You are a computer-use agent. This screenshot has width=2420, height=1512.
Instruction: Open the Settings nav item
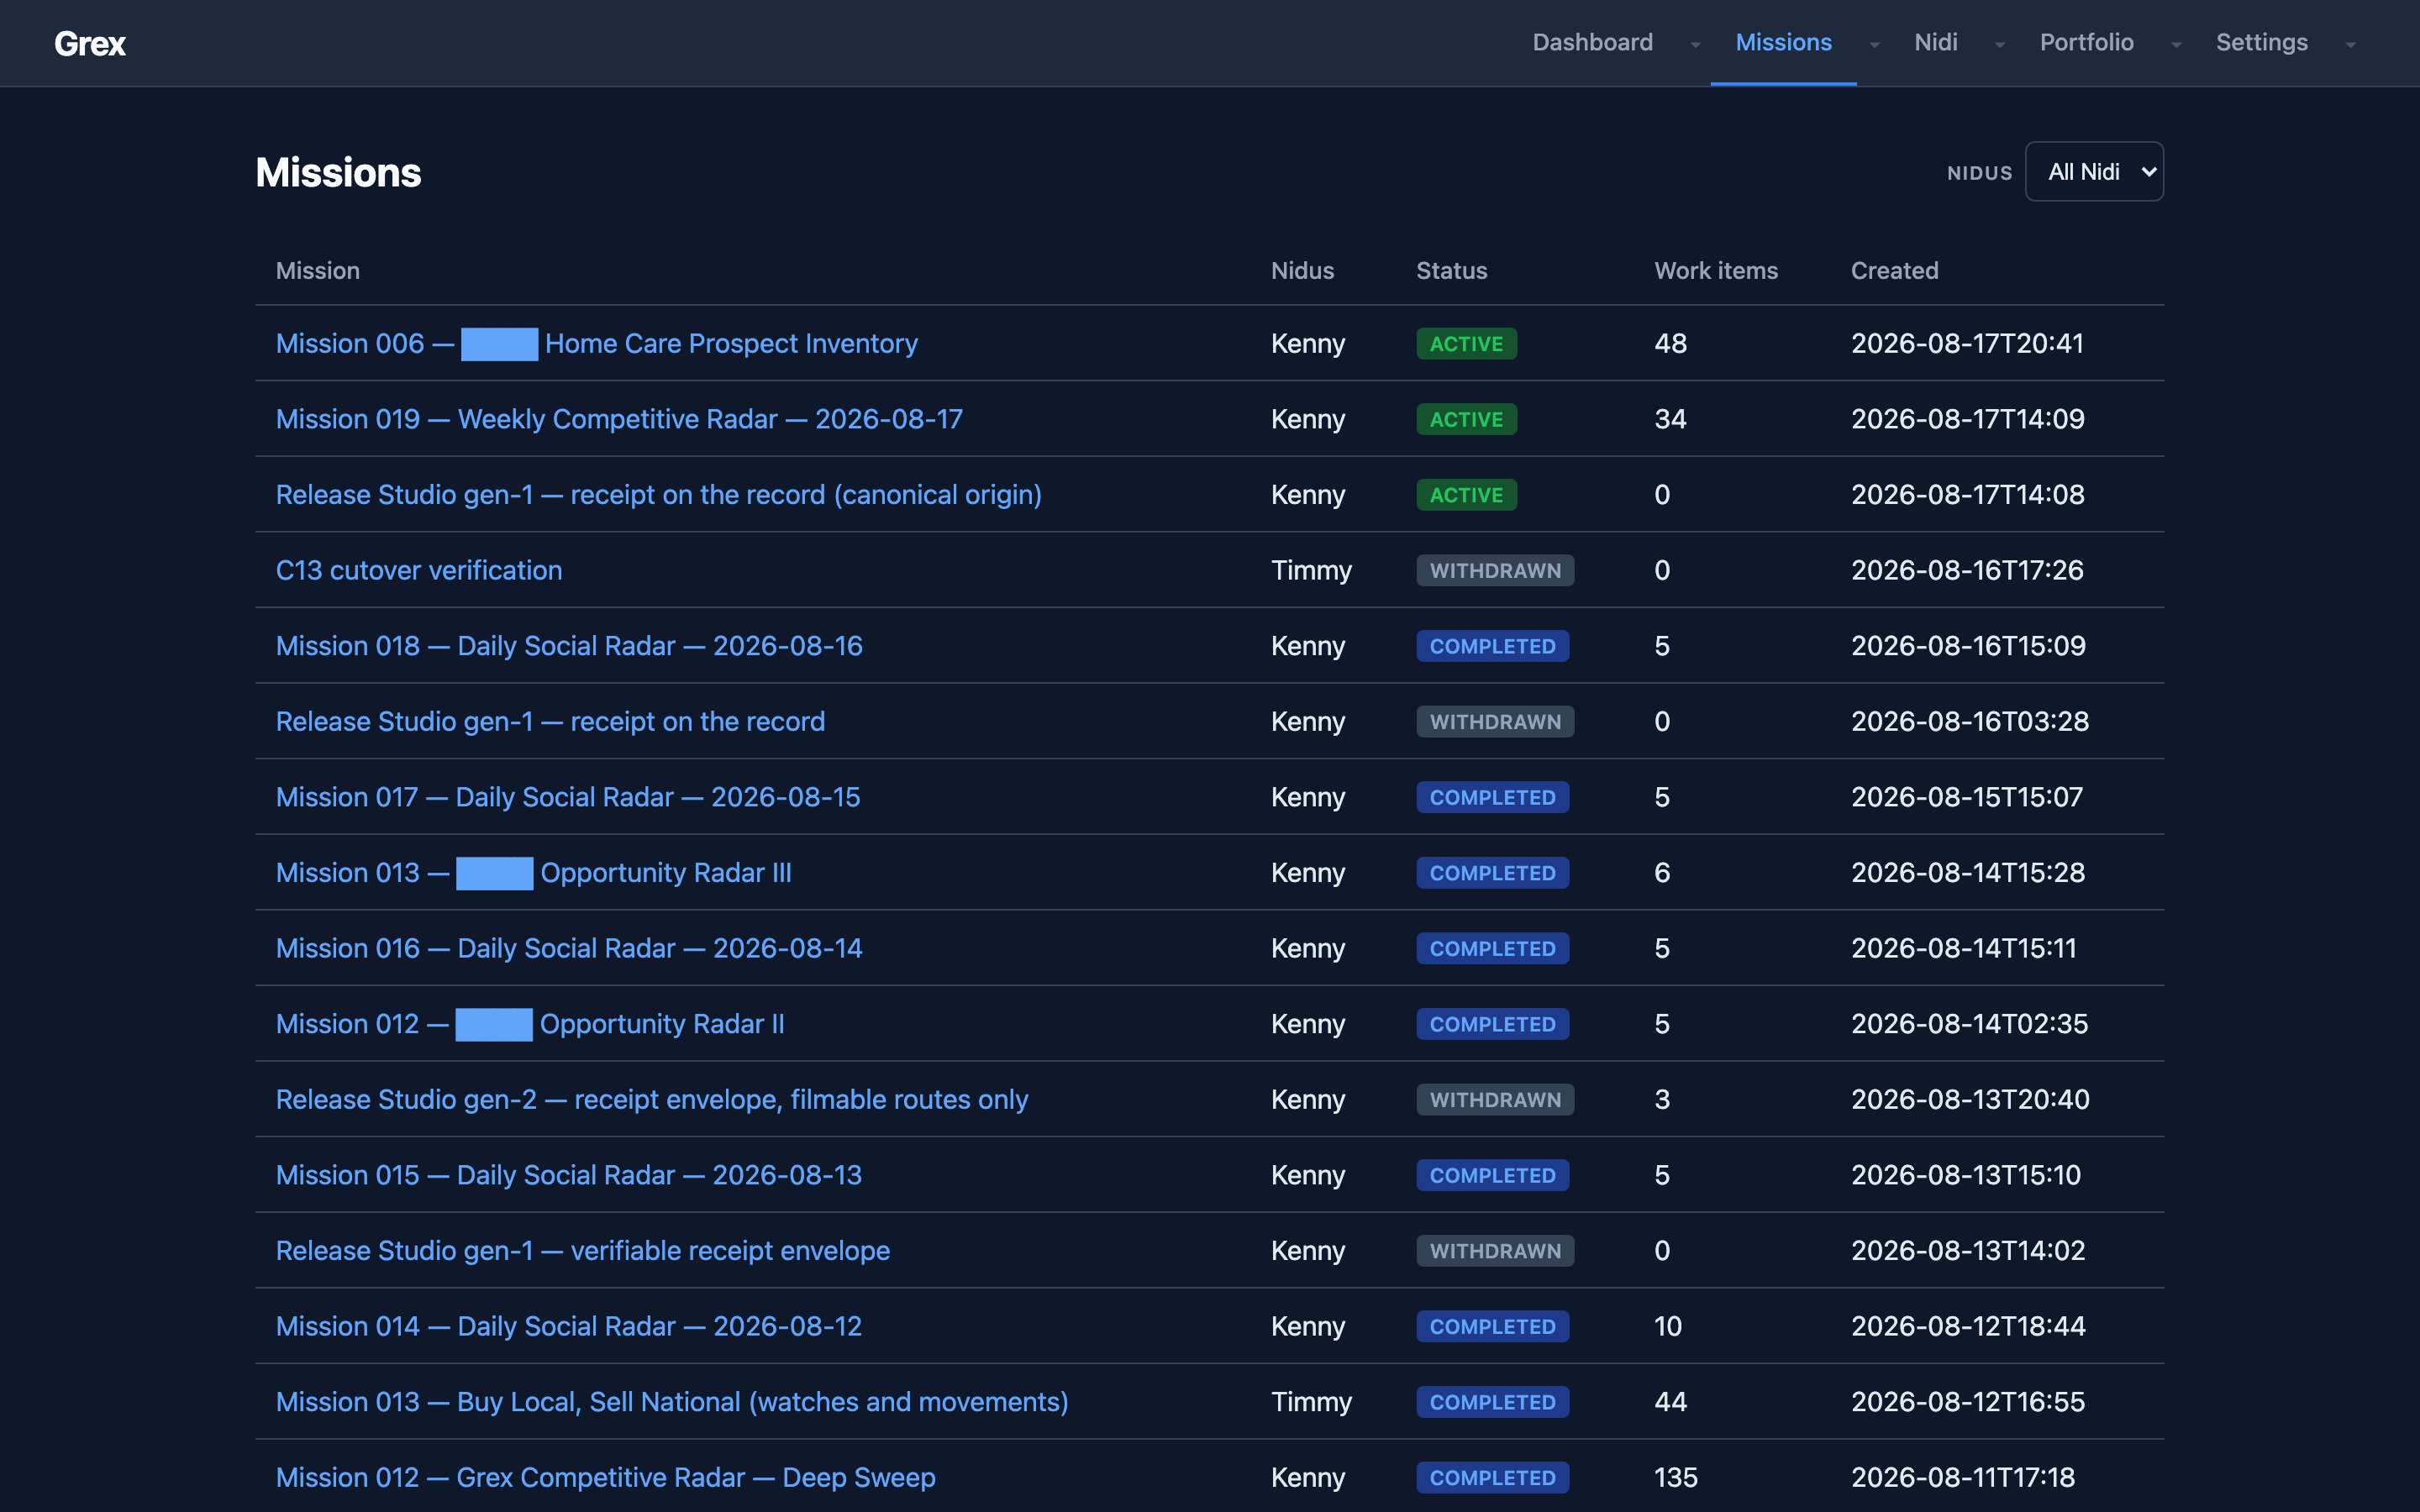2261,42
